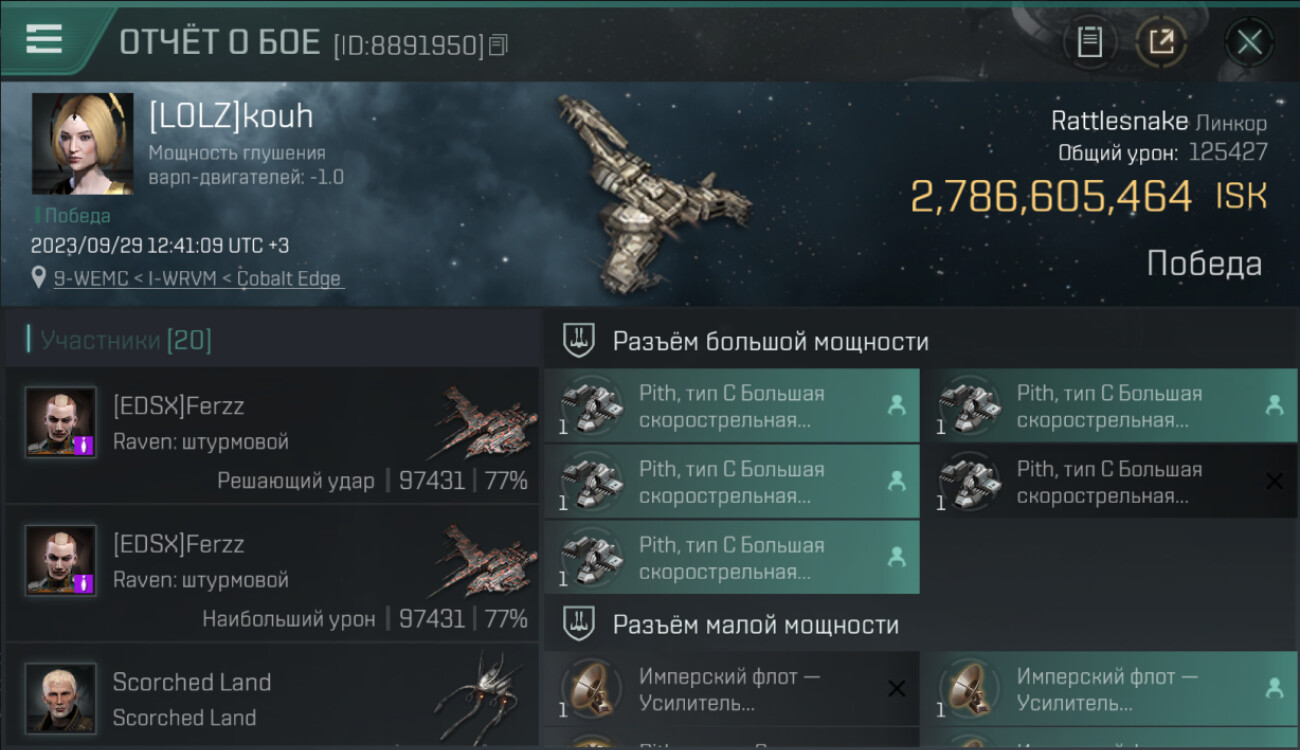Click the person icon on the top-right Pith module

[x=1274, y=405]
